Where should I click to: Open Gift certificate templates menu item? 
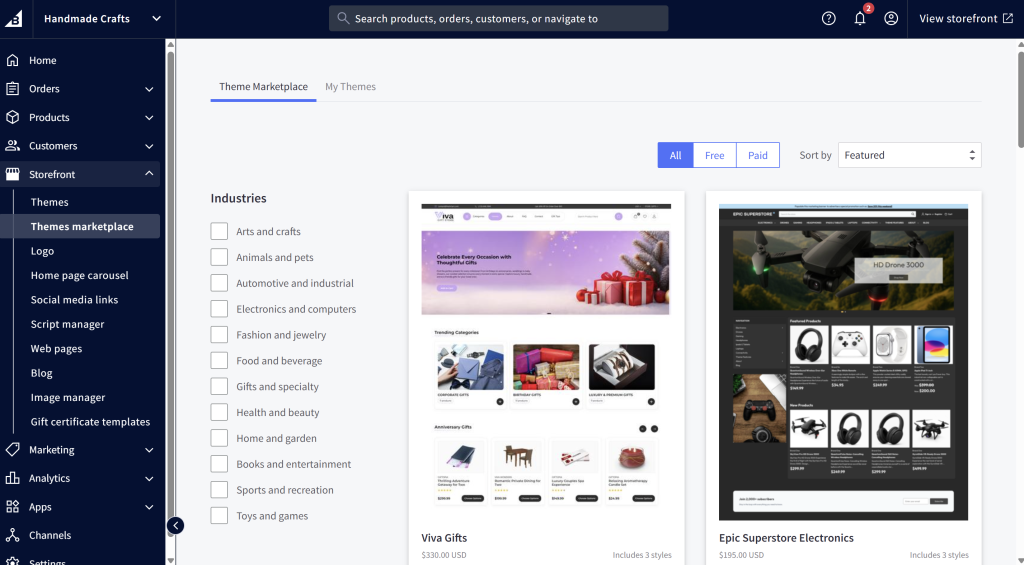tap(90, 421)
